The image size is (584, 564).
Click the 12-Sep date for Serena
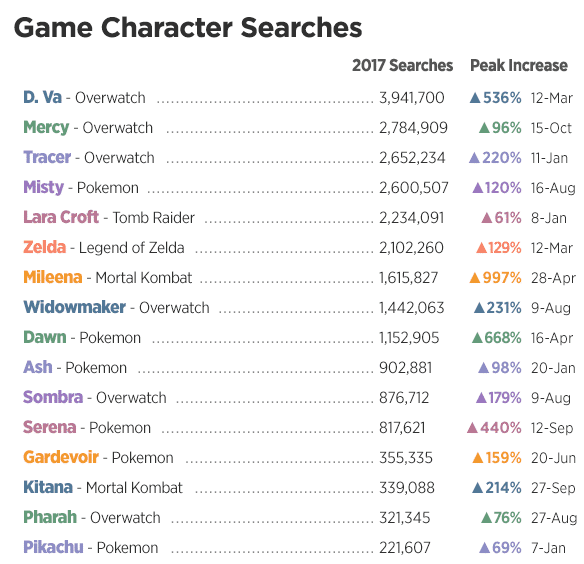[552, 428]
